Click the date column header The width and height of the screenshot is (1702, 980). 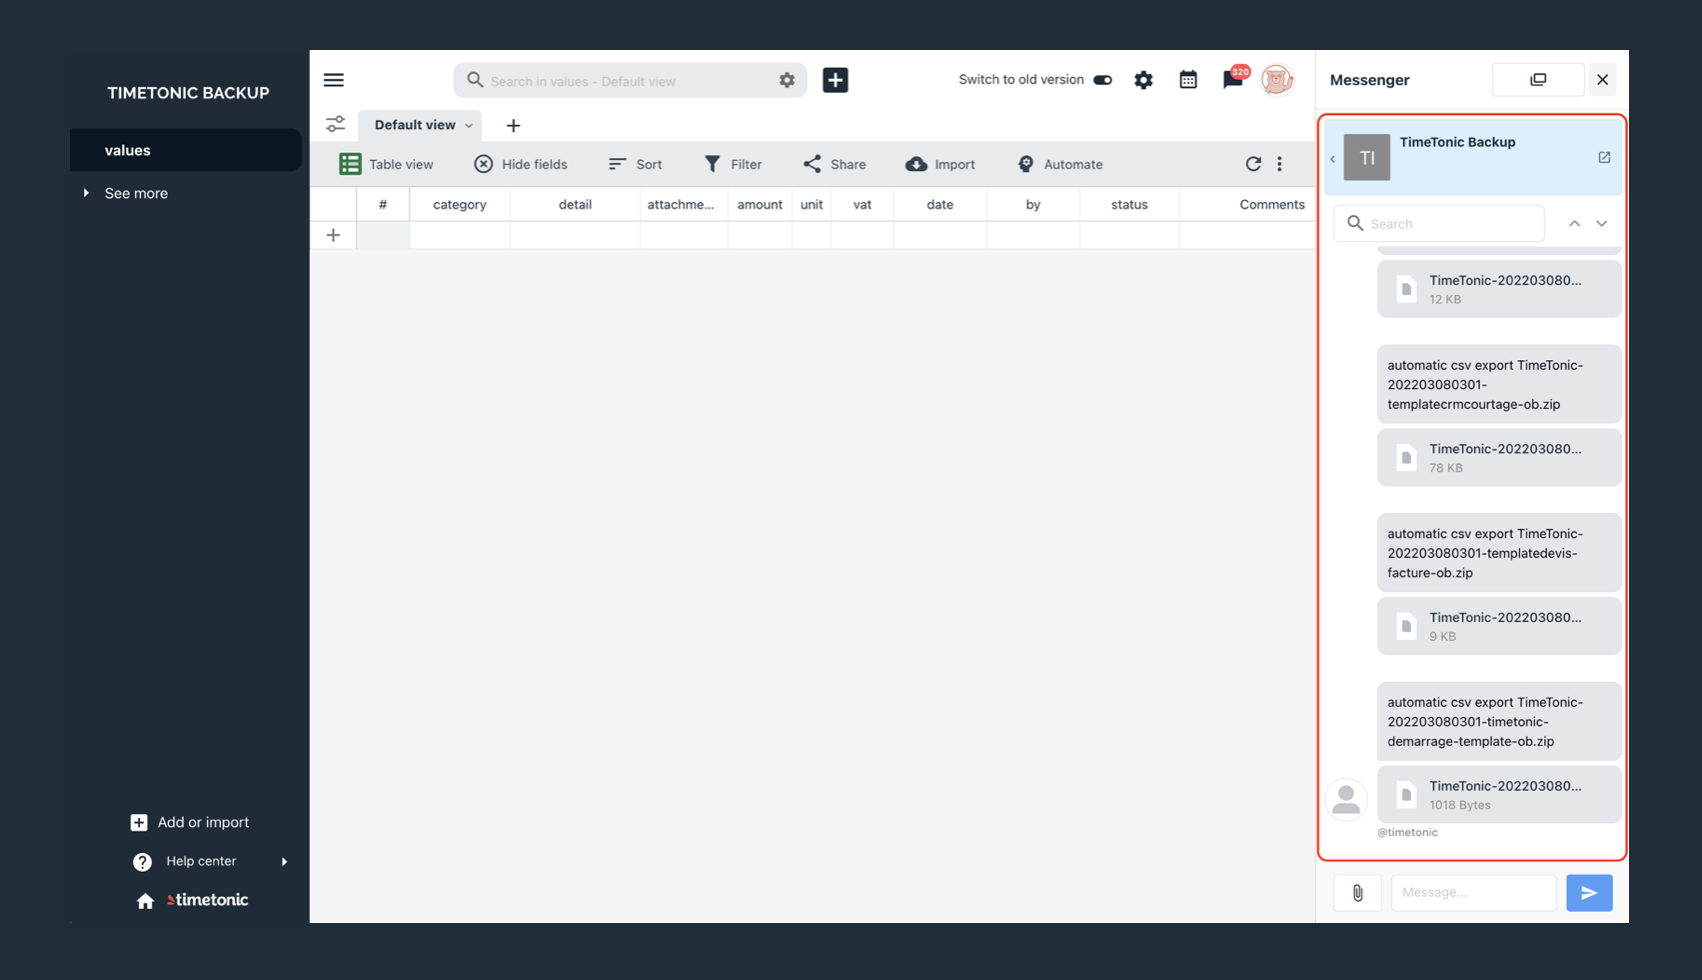point(940,204)
